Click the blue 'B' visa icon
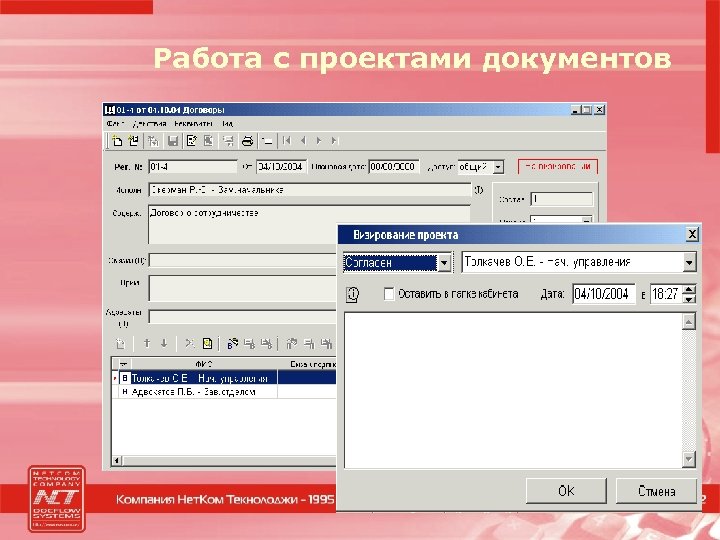The height and width of the screenshot is (540, 720). 232,343
